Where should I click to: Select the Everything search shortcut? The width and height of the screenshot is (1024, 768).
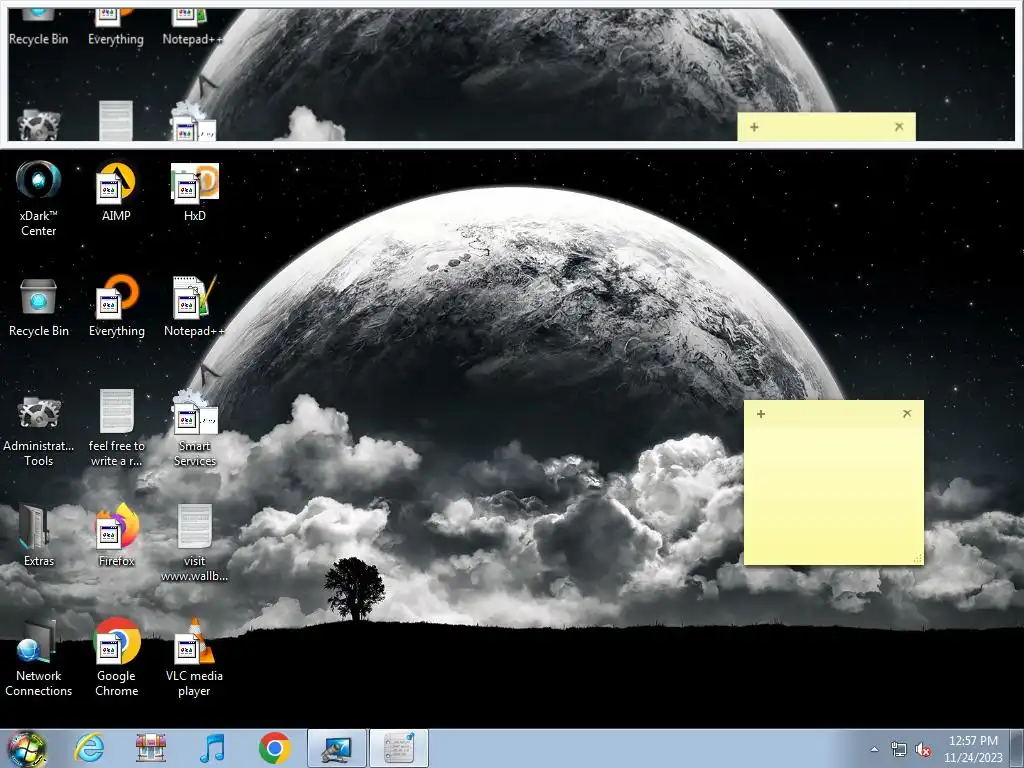(x=116, y=308)
